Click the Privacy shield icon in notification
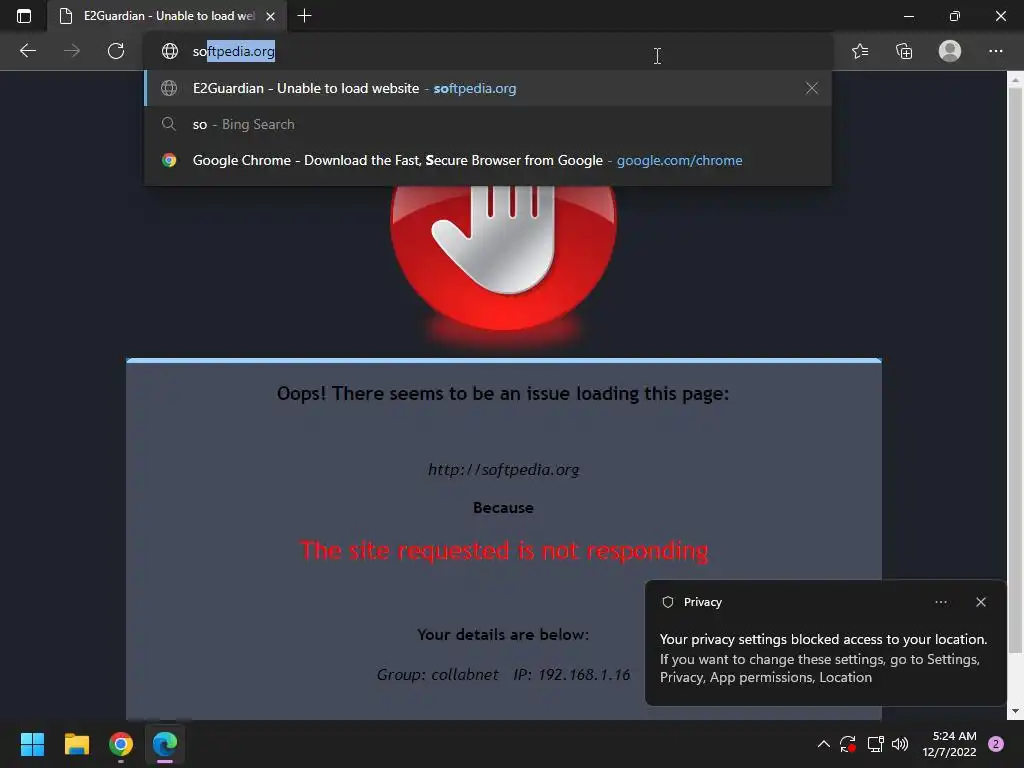The height and width of the screenshot is (768, 1024). click(x=667, y=602)
